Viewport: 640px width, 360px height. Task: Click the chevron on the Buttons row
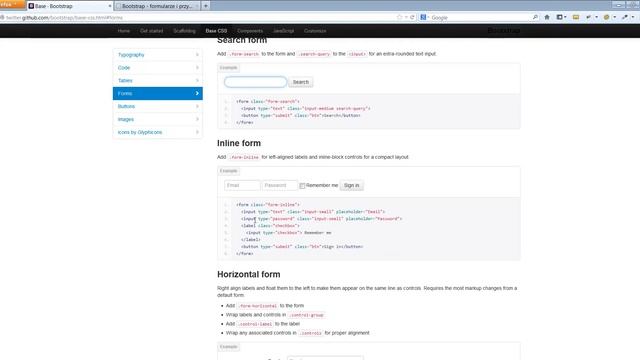(x=197, y=106)
